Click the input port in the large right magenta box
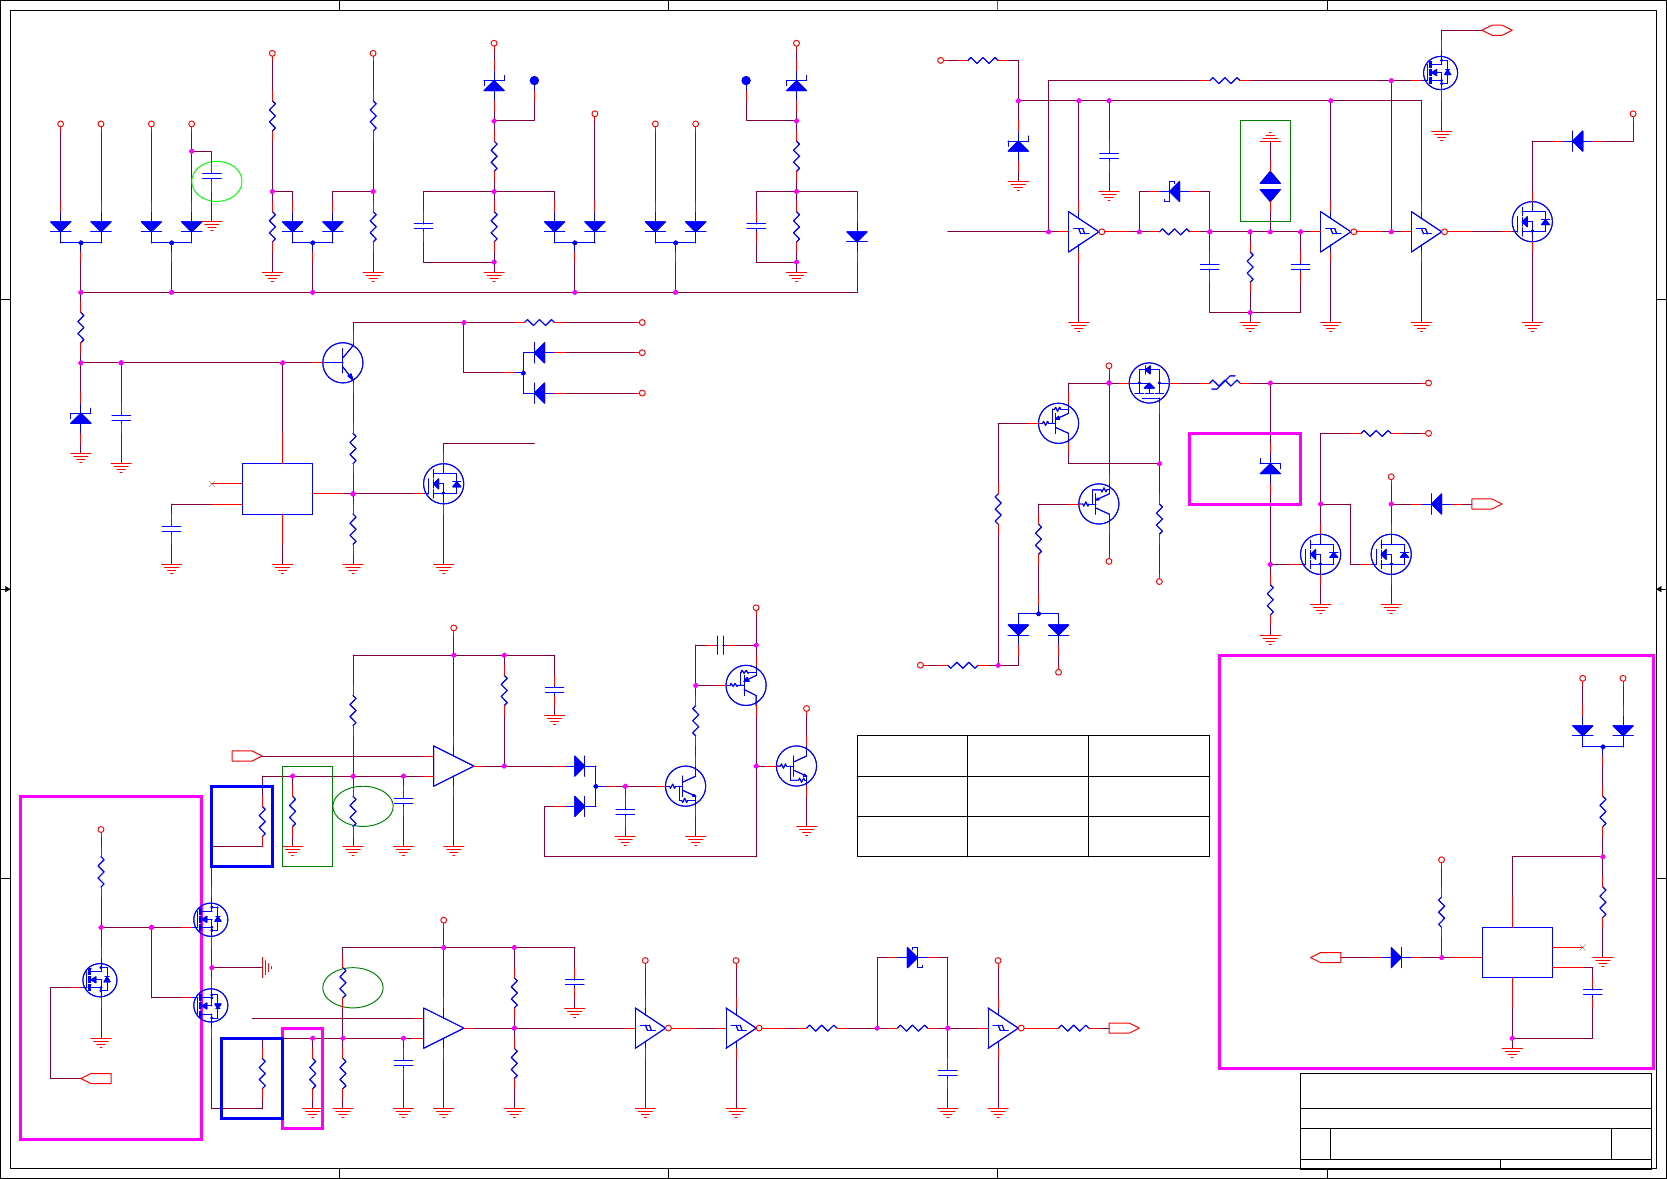This screenshot has width=1667, height=1179. 1326,957
